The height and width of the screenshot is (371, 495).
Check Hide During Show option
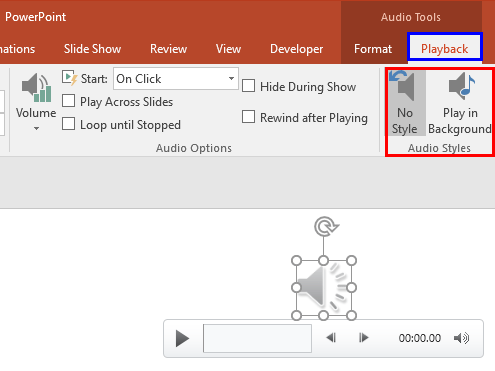[248, 86]
